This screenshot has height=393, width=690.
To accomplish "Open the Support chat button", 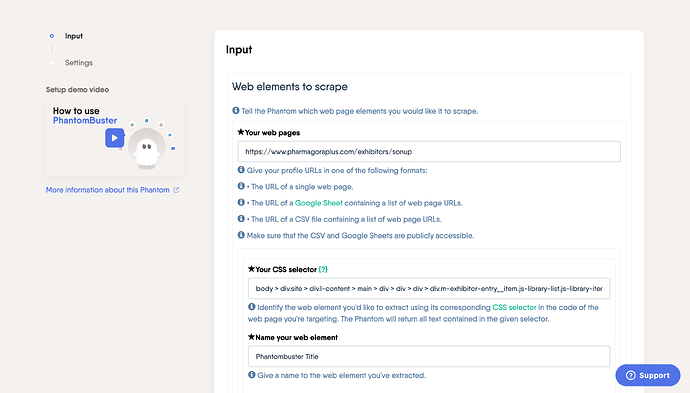I will (648, 375).
